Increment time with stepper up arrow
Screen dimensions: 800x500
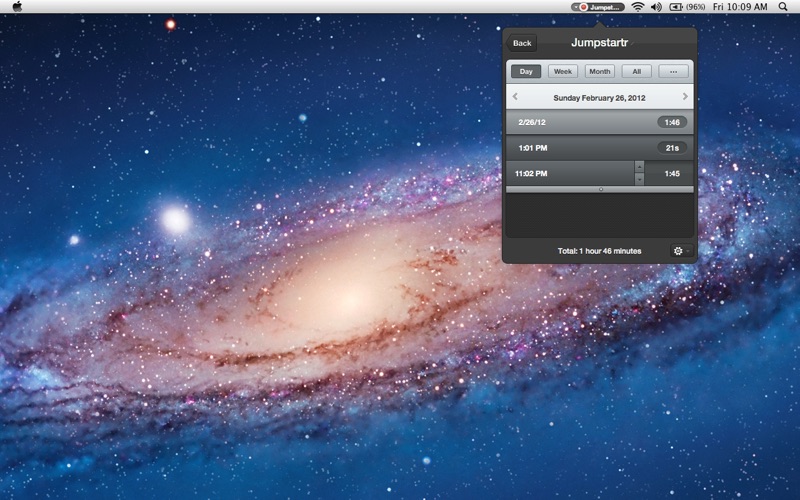(x=640, y=167)
